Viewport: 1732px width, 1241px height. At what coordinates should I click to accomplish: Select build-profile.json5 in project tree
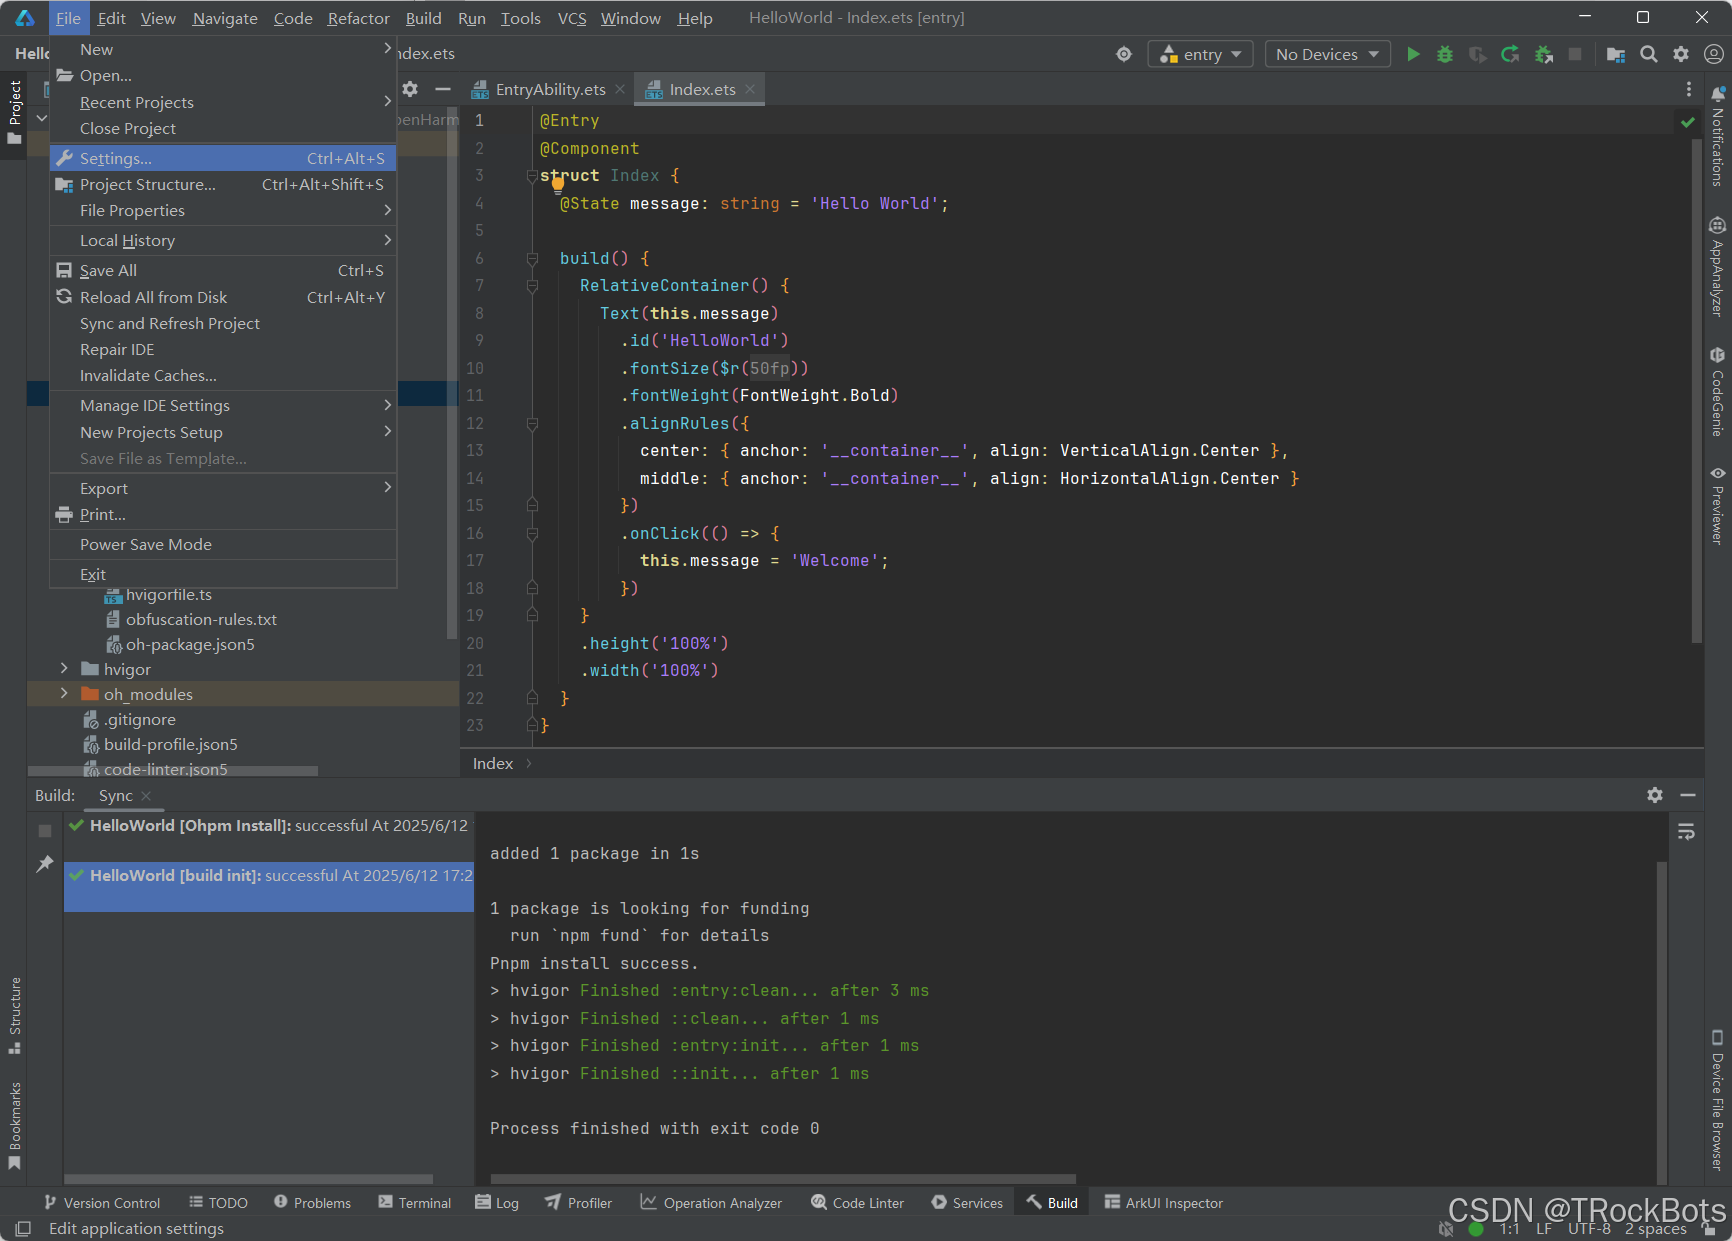coord(171,744)
